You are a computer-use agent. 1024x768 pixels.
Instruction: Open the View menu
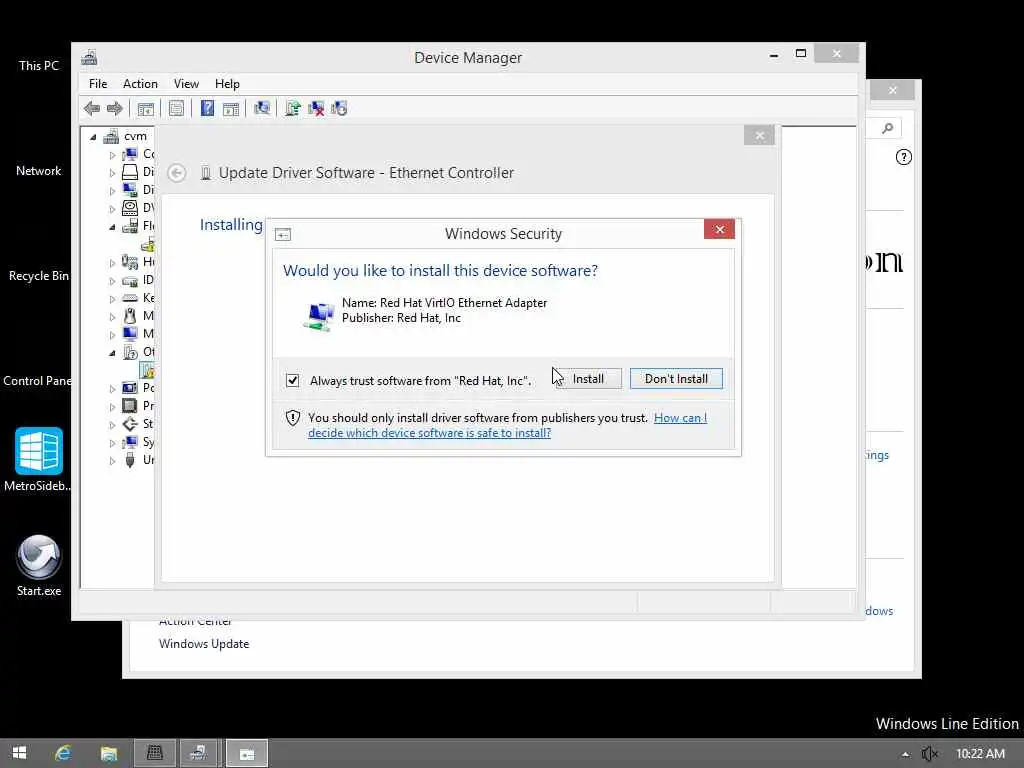point(186,84)
